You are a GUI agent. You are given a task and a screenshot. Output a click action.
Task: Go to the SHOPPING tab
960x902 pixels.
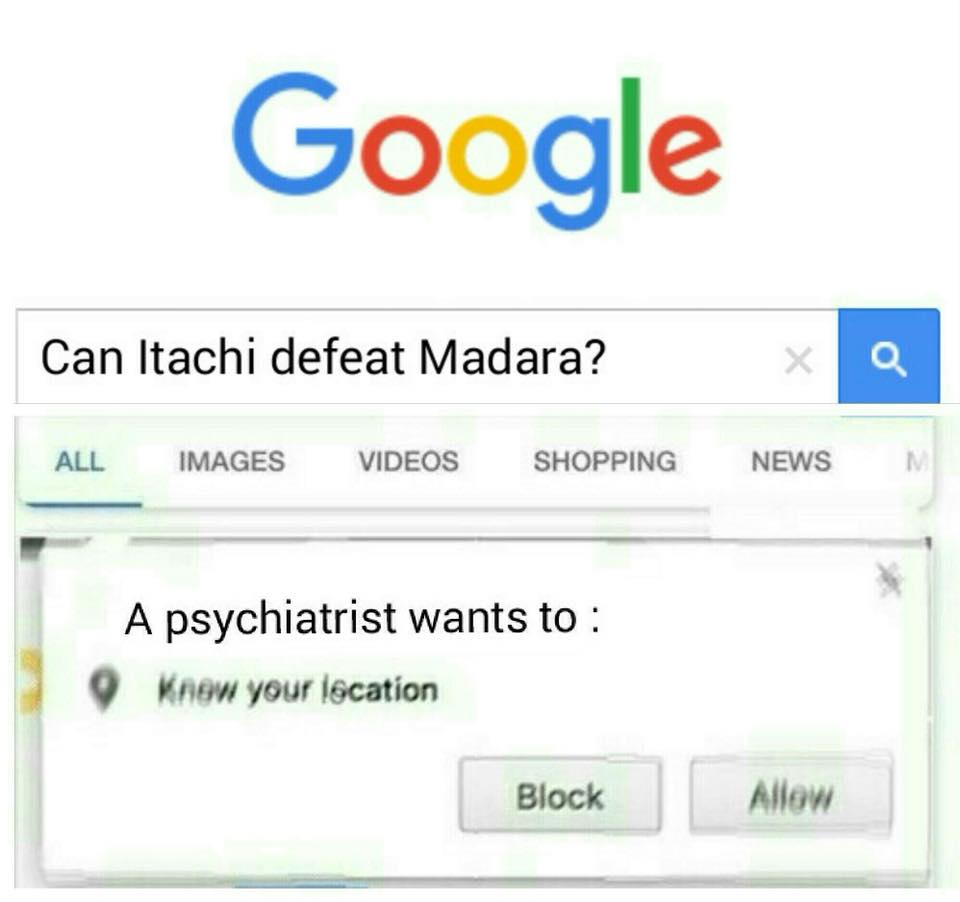tap(605, 461)
